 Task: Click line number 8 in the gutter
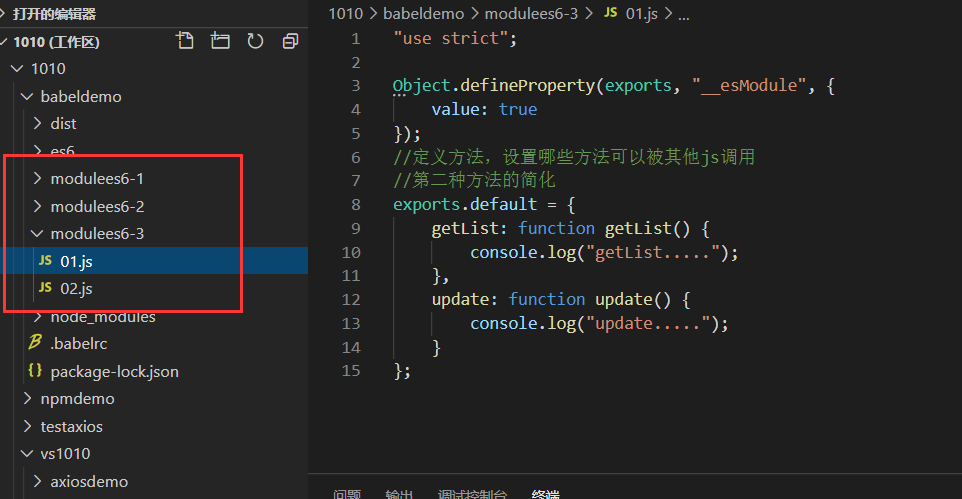click(356, 204)
